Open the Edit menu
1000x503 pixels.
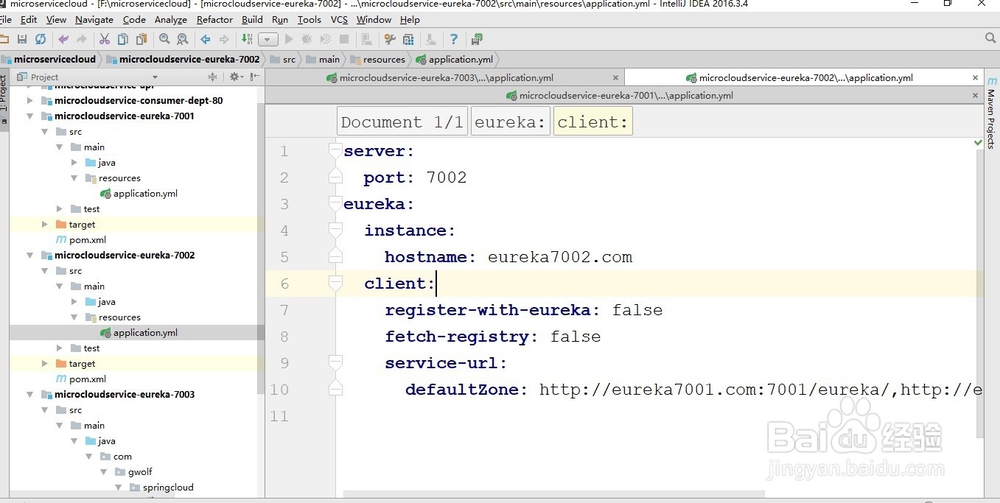coord(29,20)
